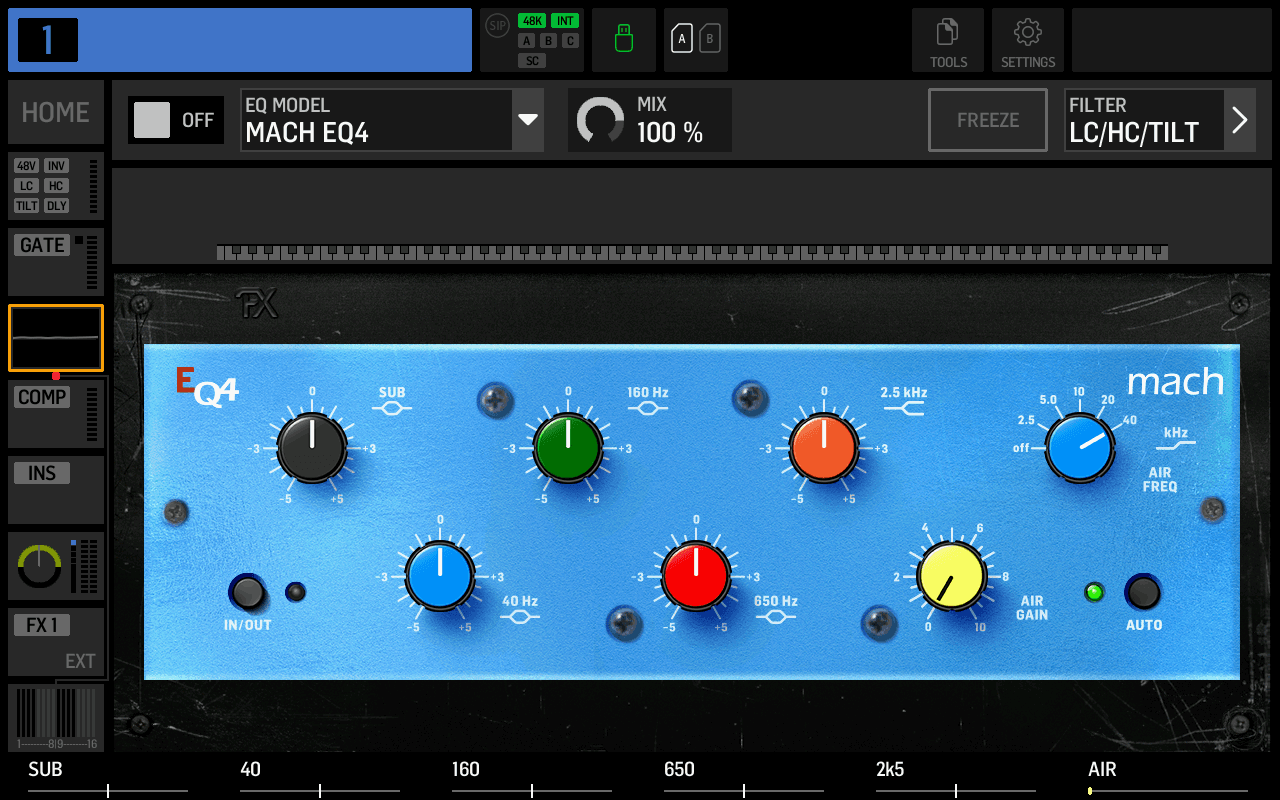Open the FX 1 EXT section

coord(56,642)
